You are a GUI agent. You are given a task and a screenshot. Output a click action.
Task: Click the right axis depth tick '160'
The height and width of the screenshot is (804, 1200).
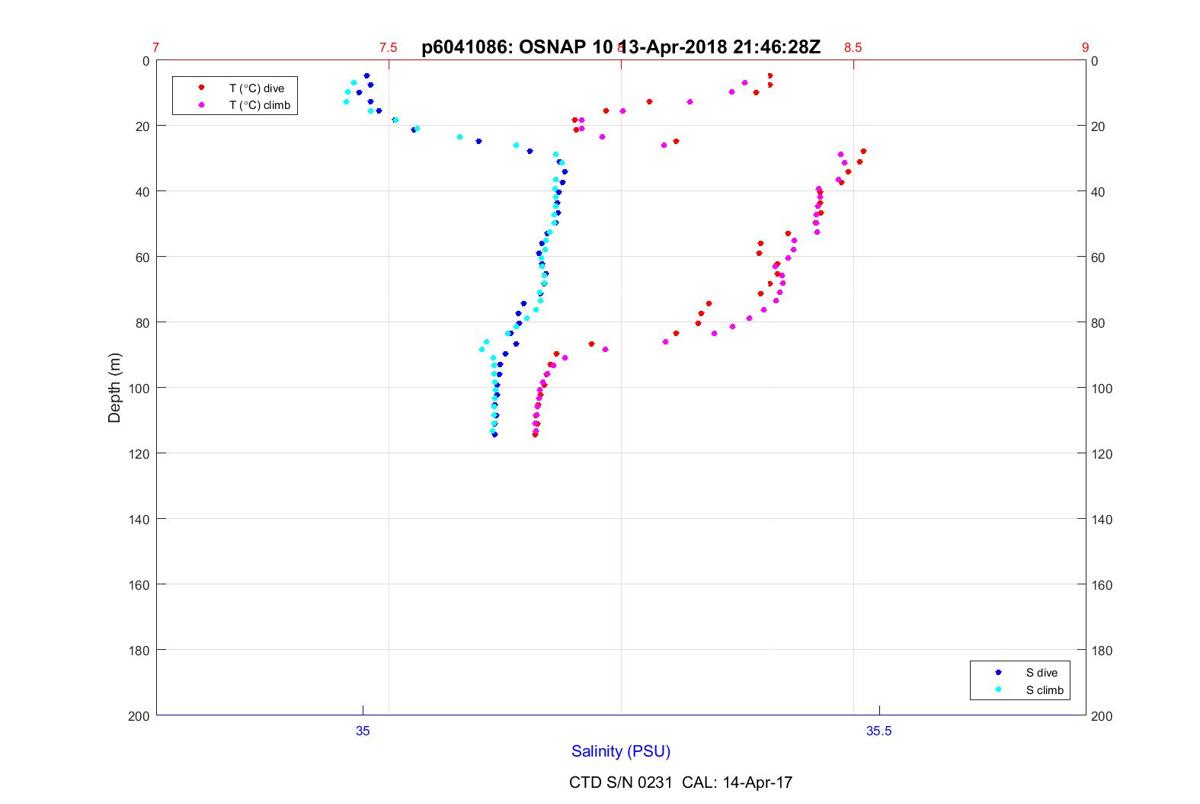click(x=1102, y=585)
